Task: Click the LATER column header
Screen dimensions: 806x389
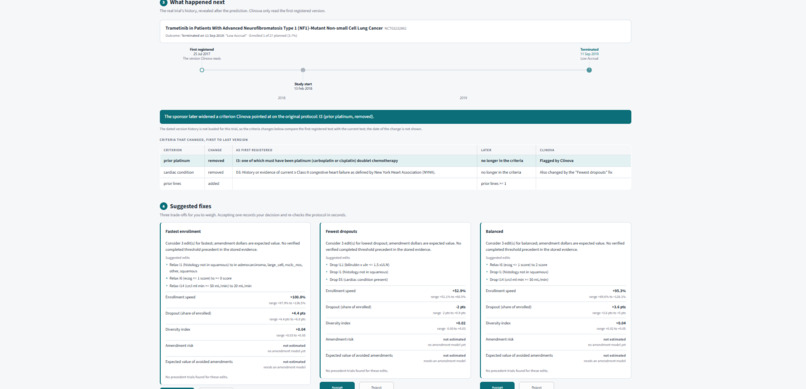Action: click(x=486, y=150)
